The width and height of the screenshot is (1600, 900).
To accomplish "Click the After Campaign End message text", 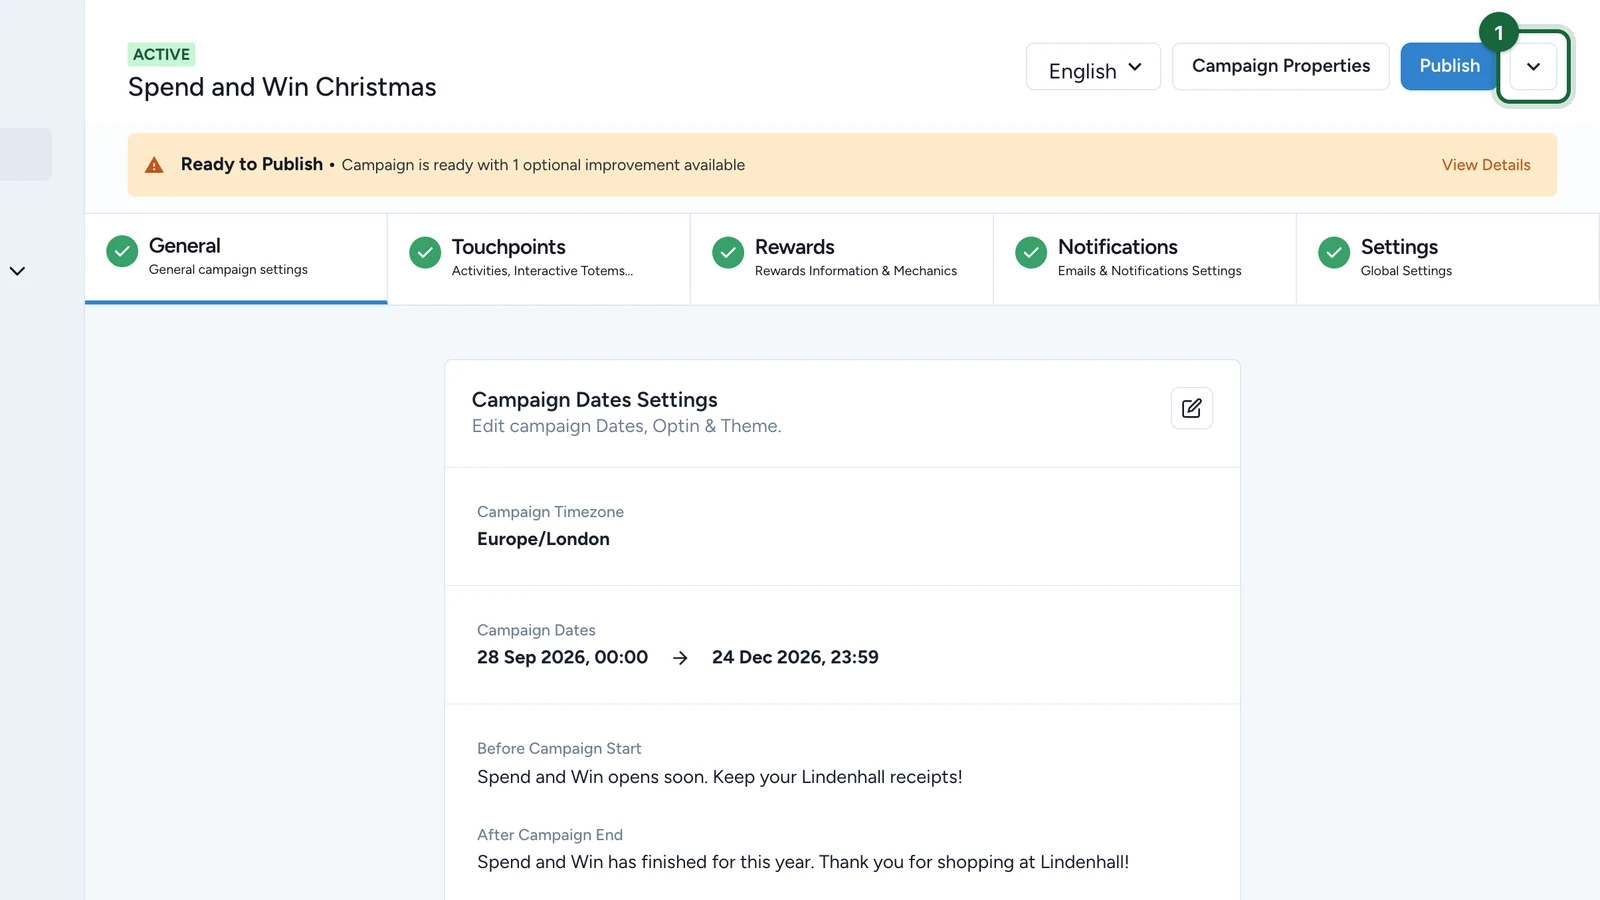I will (803, 862).
